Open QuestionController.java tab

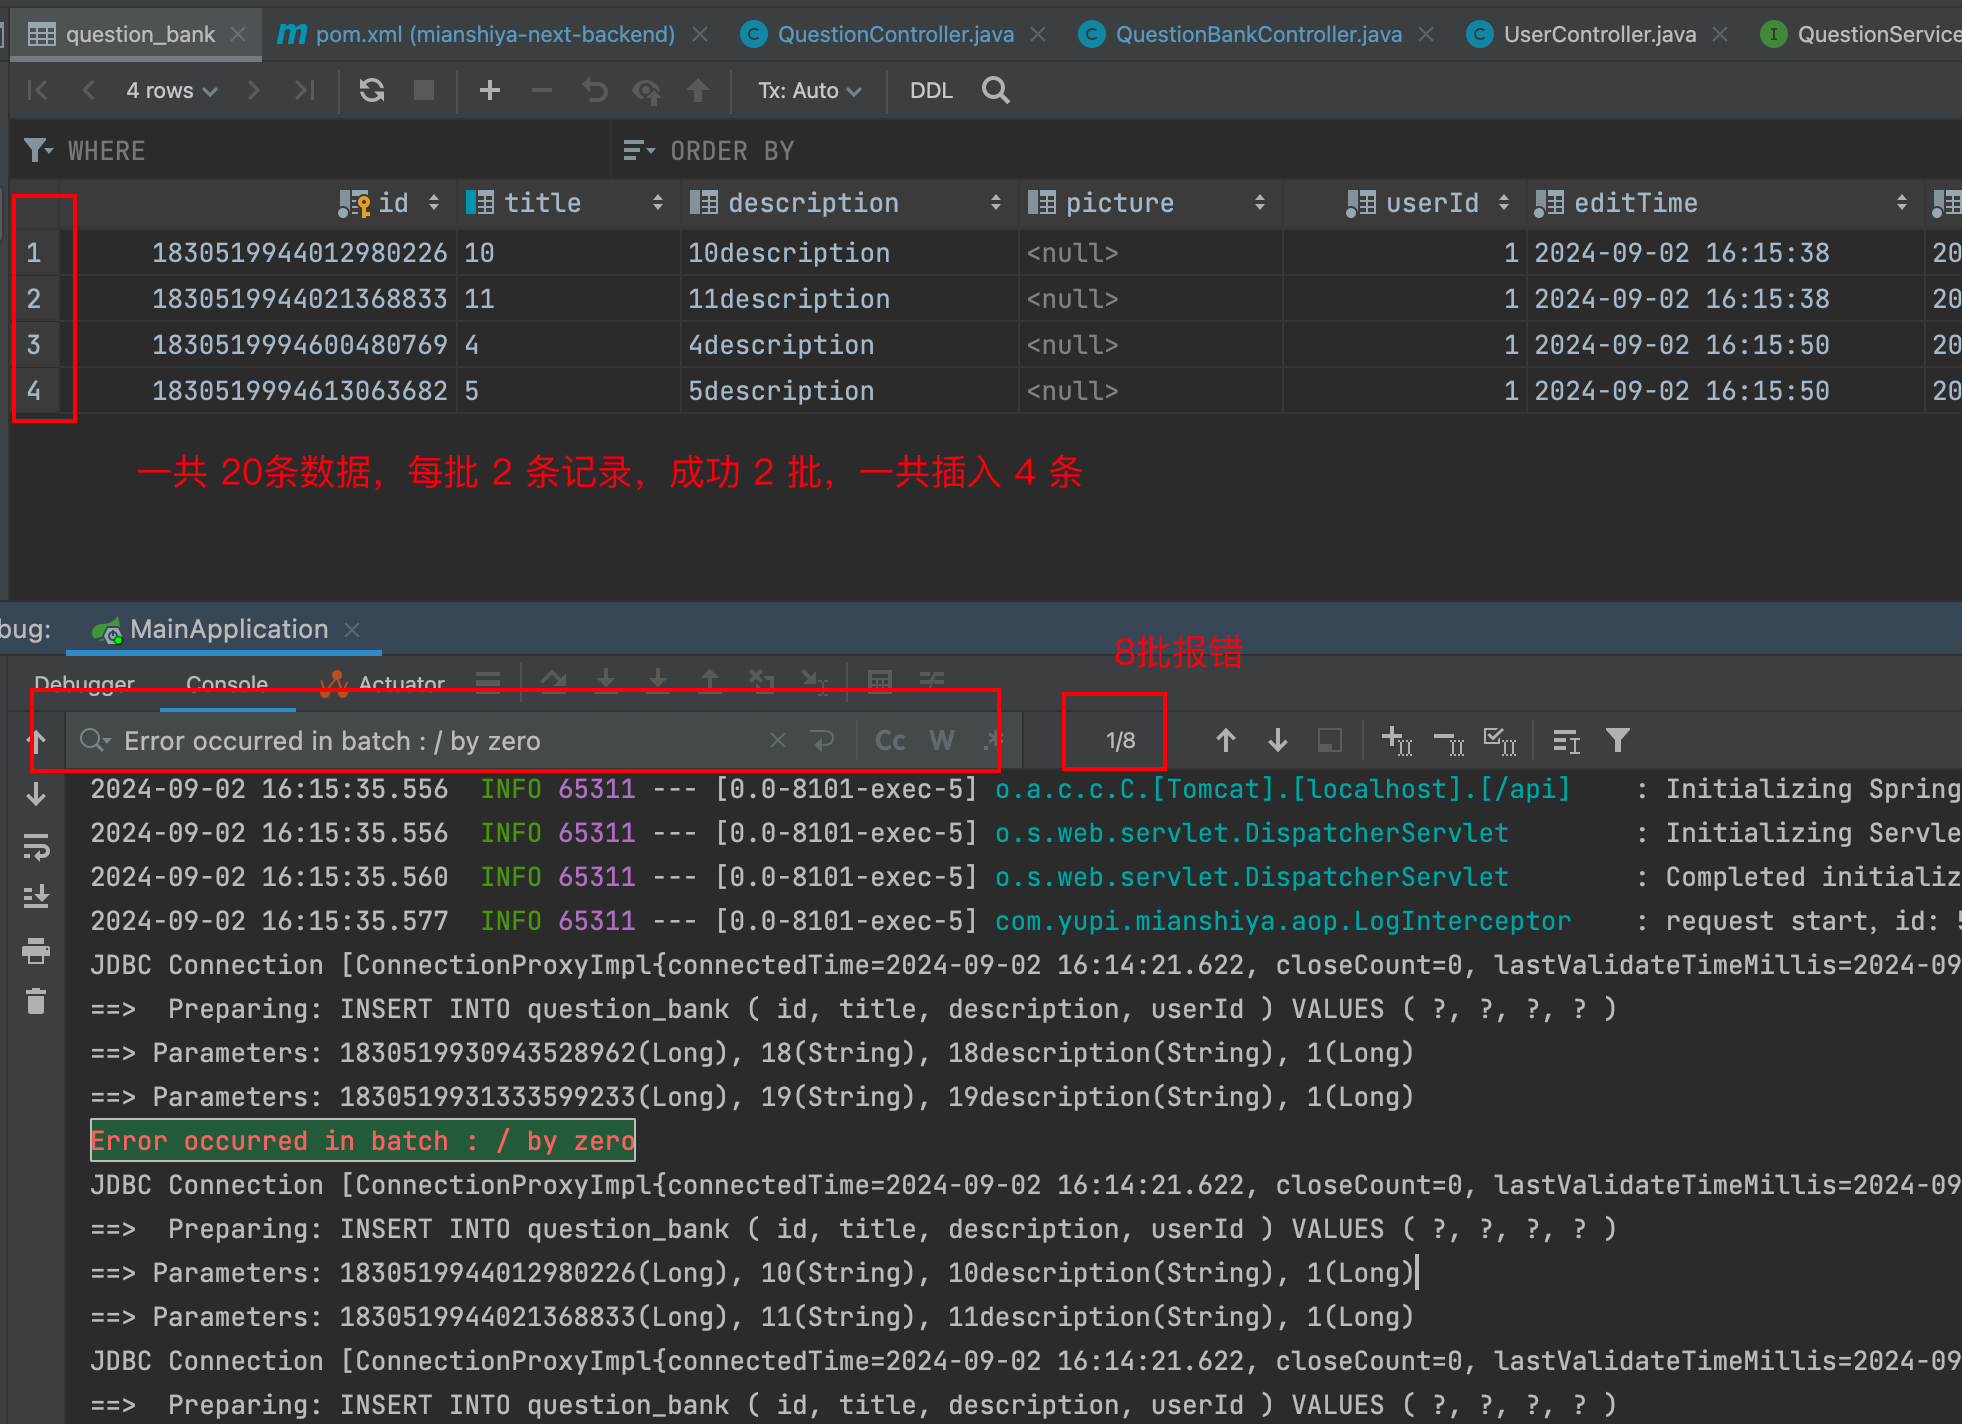[895, 34]
